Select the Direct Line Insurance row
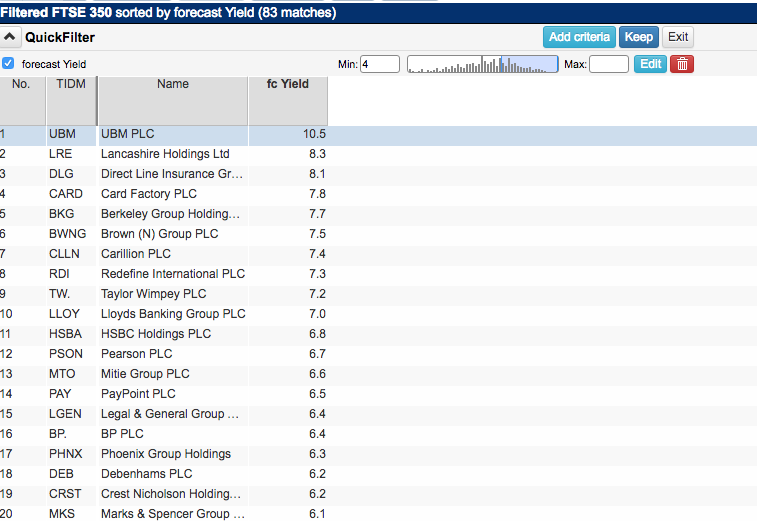The height and width of the screenshot is (521, 757). 378,174
